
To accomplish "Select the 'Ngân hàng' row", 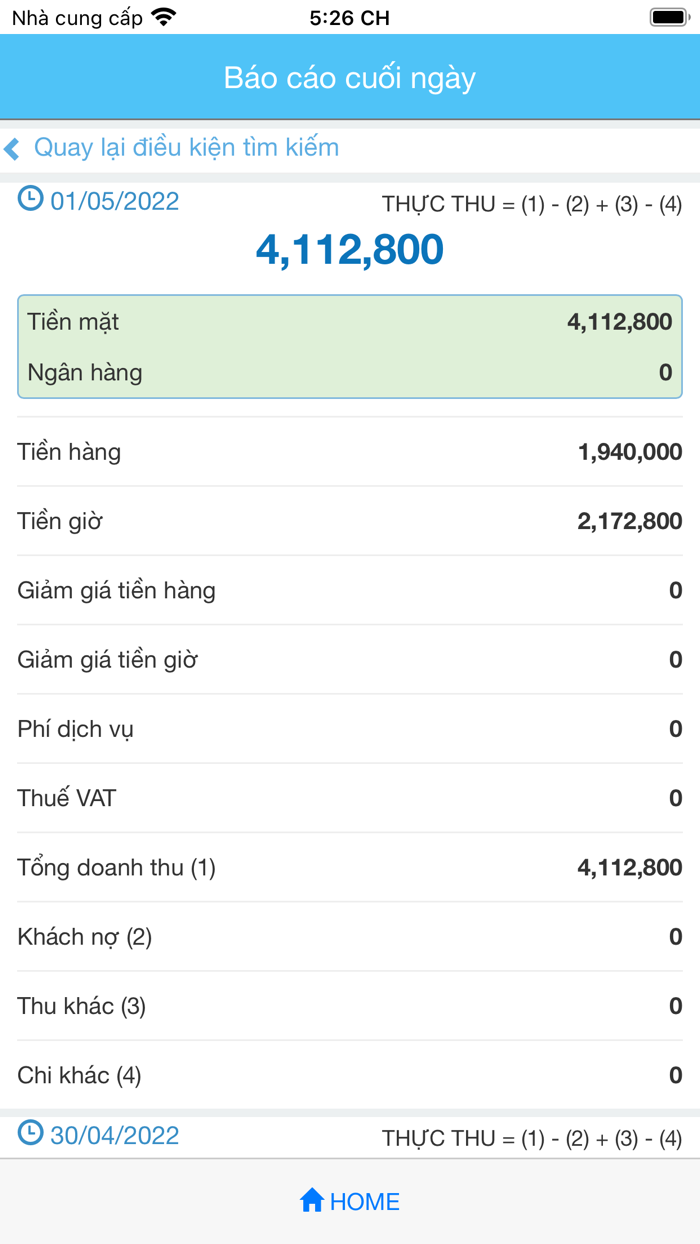I will (350, 373).
